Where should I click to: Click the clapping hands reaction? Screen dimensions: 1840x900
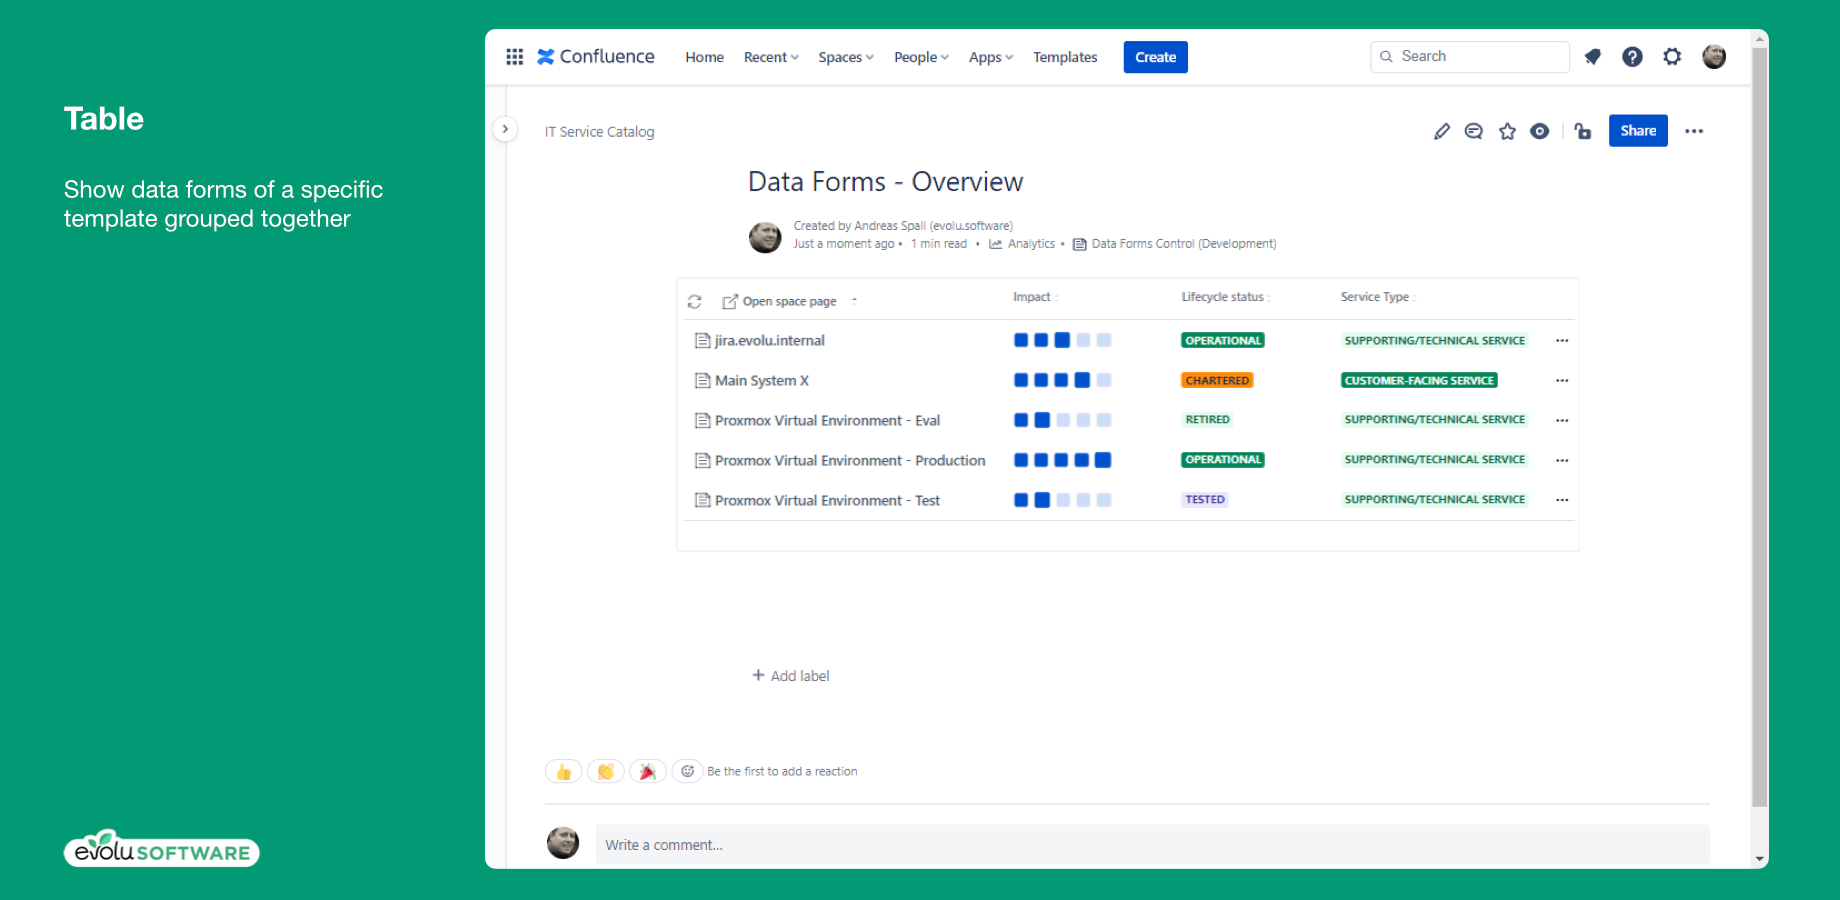pos(606,771)
